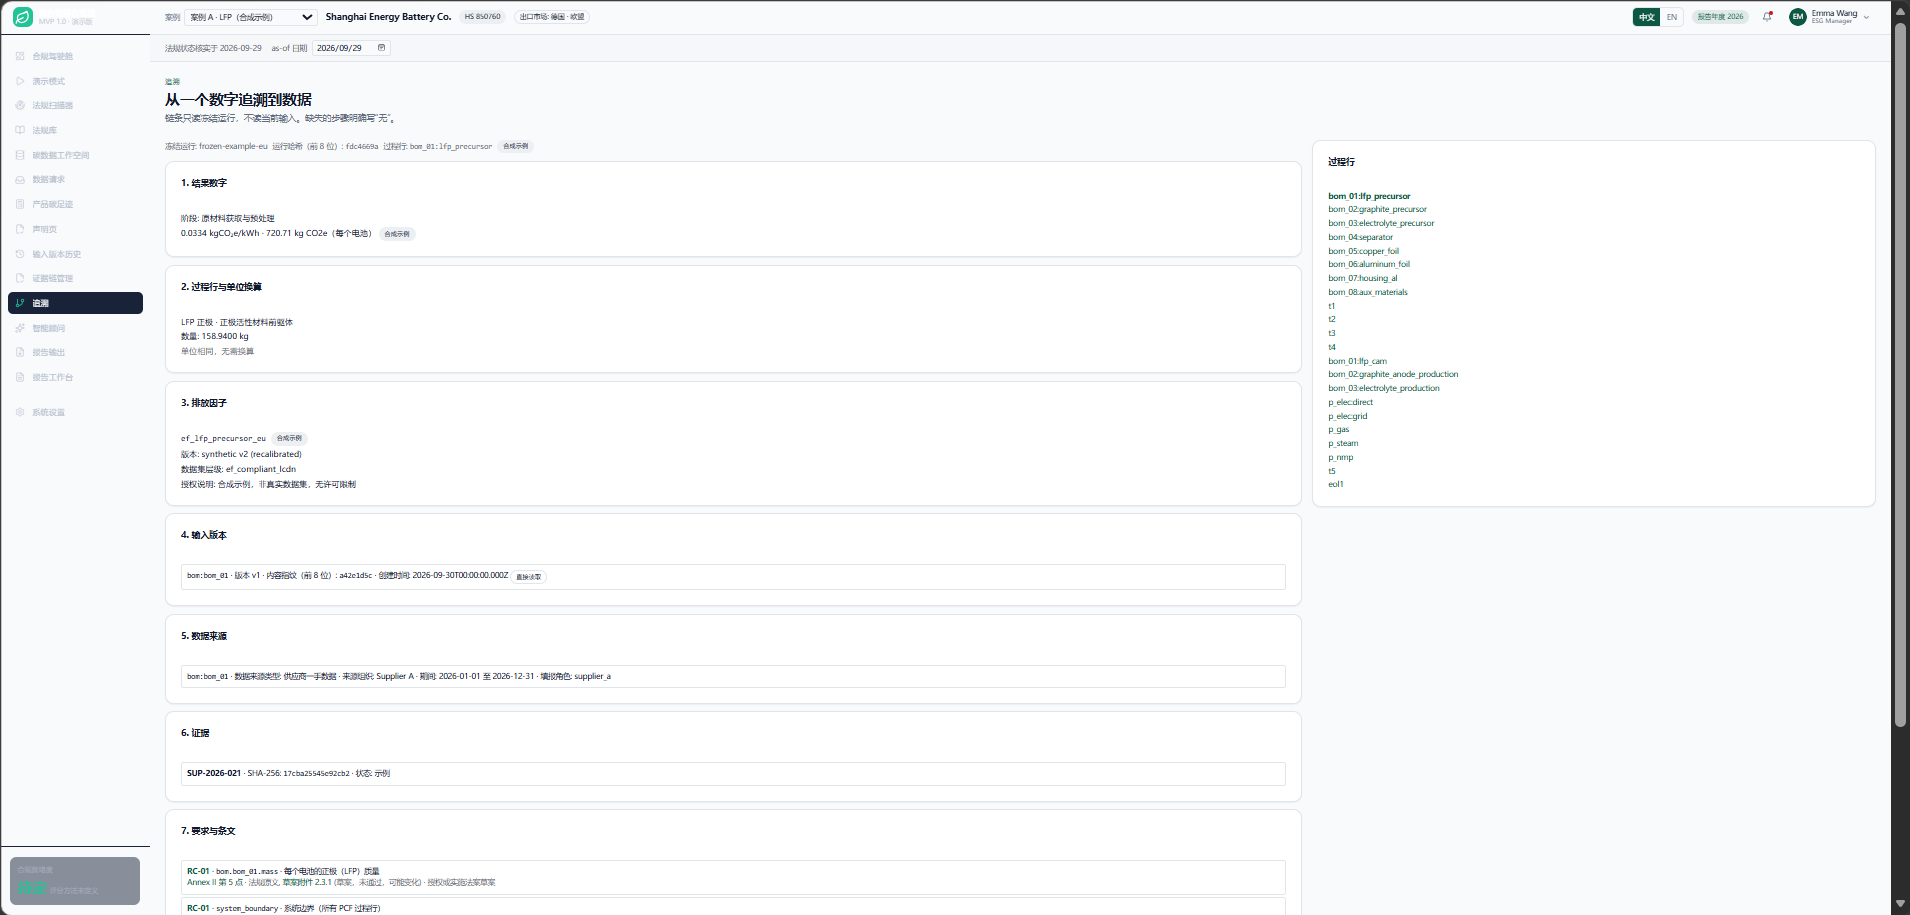Click the 报告年度 2026 badge
This screenshot has width=1910, height=915.
[x=1720, y=17]
